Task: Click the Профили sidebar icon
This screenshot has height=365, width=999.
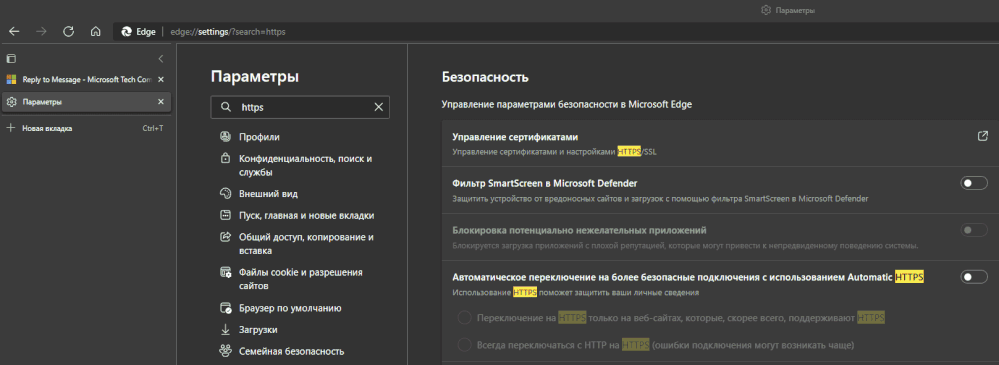Action: [x=225, y=137]
